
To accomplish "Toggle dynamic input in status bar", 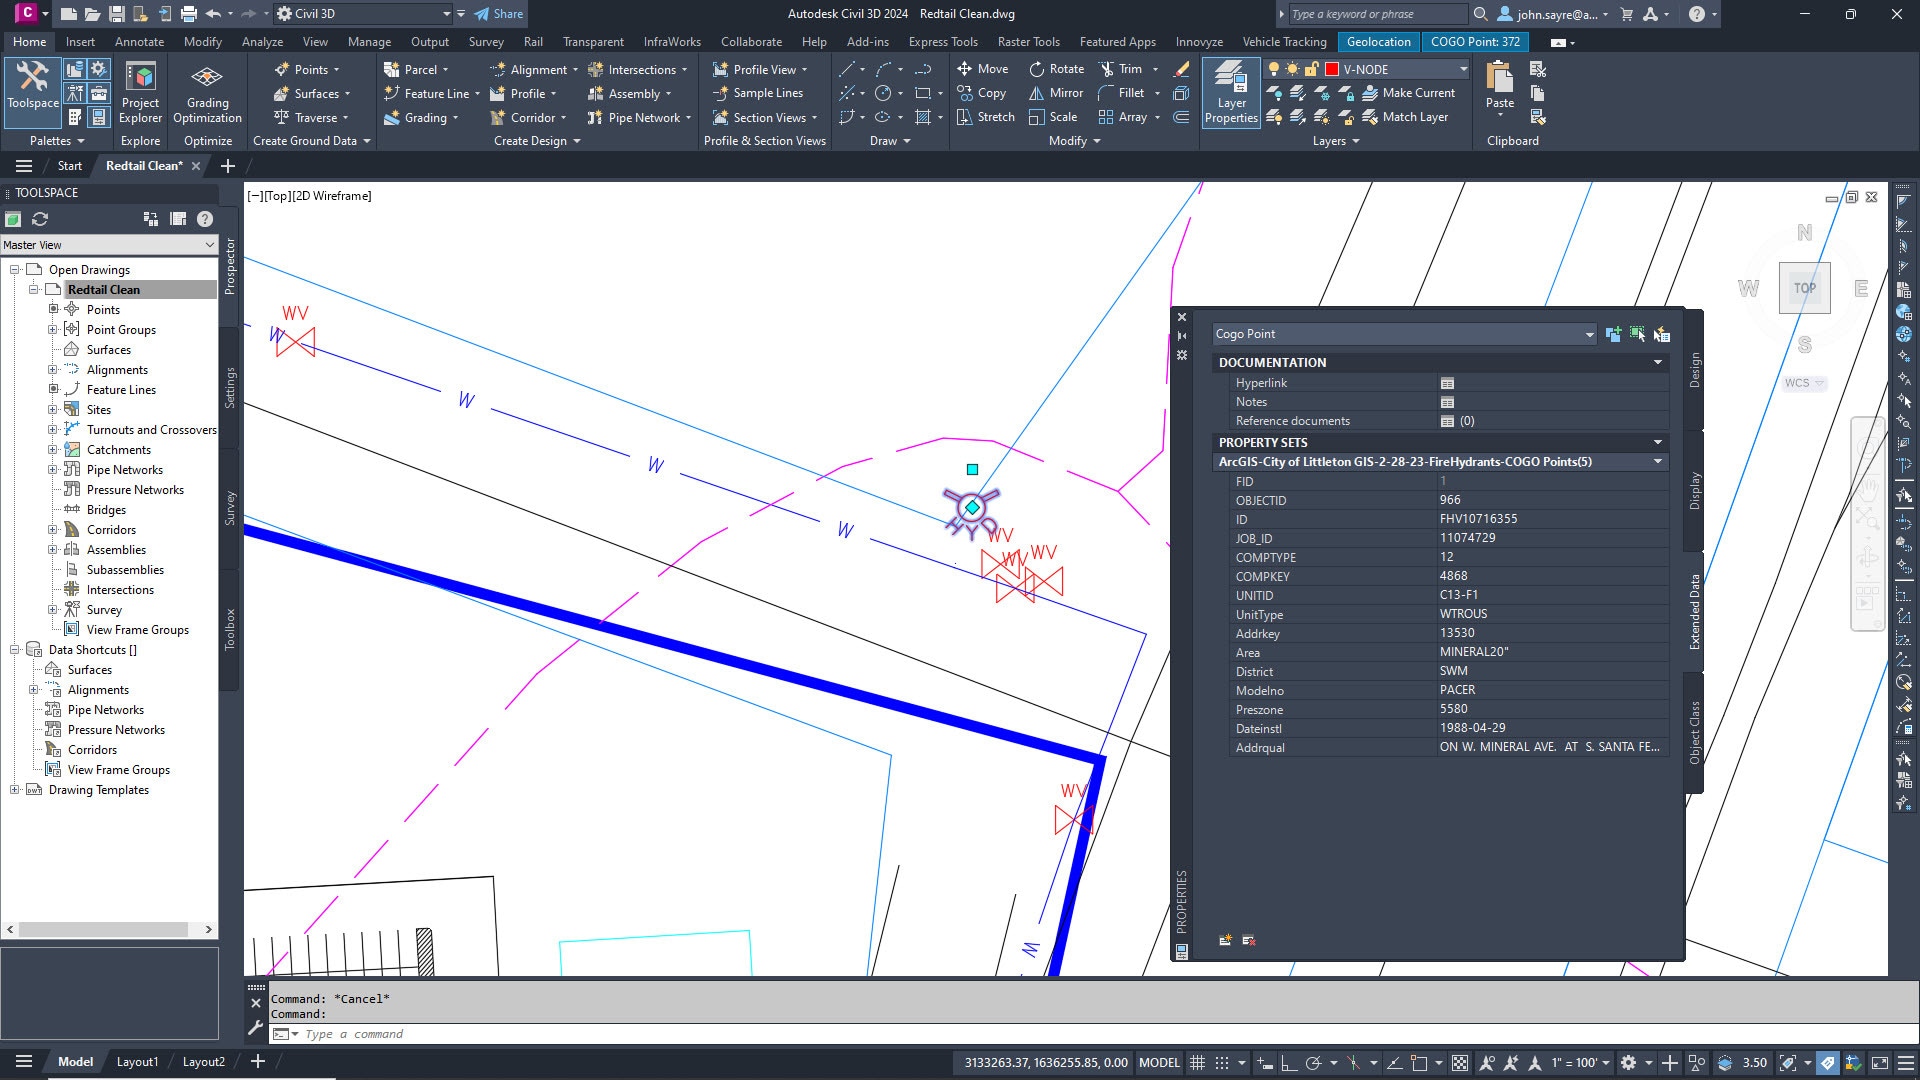I will click(x=1265, y=1062).
